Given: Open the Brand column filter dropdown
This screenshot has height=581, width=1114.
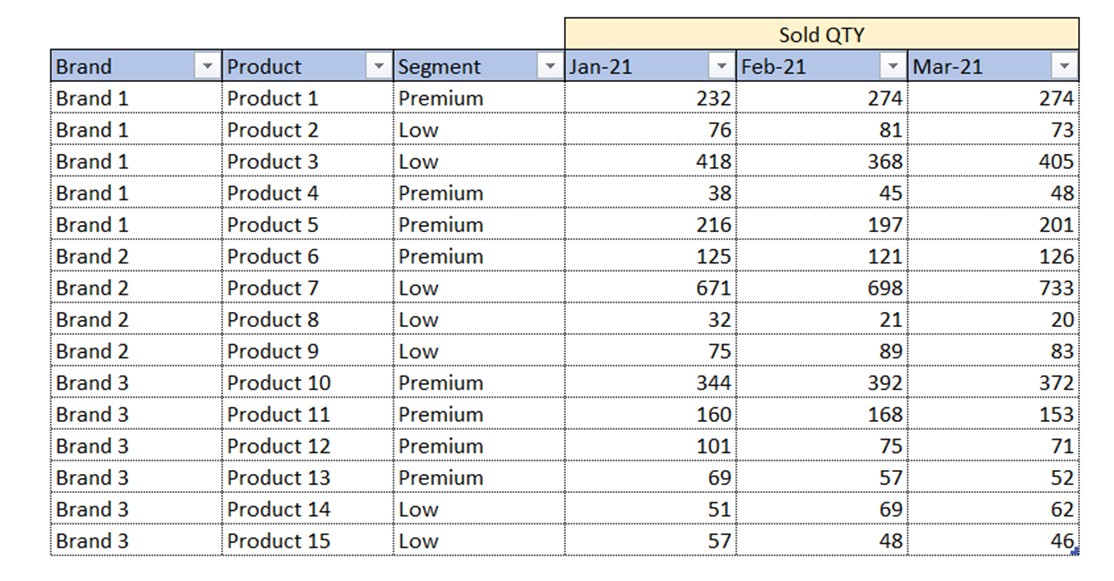Looking at the screenshot, I should pos(207,66).
